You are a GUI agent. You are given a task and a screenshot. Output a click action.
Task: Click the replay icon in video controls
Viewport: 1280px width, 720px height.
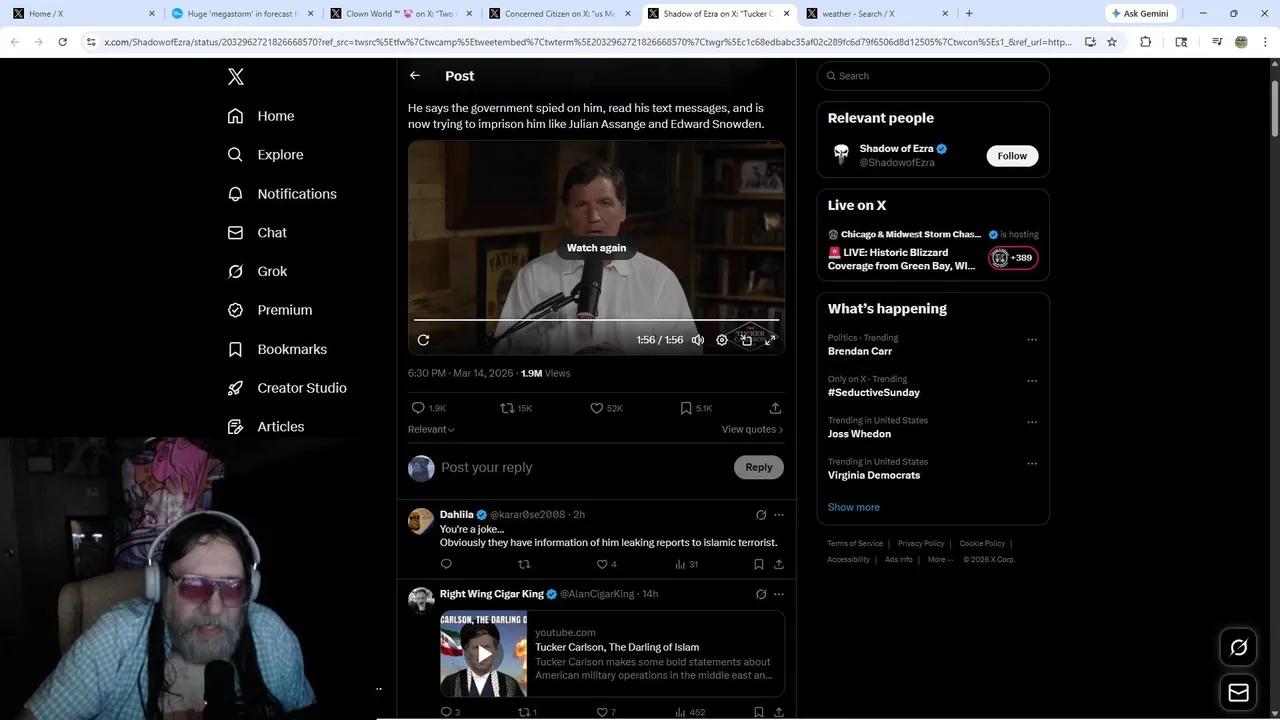point(423,340)
